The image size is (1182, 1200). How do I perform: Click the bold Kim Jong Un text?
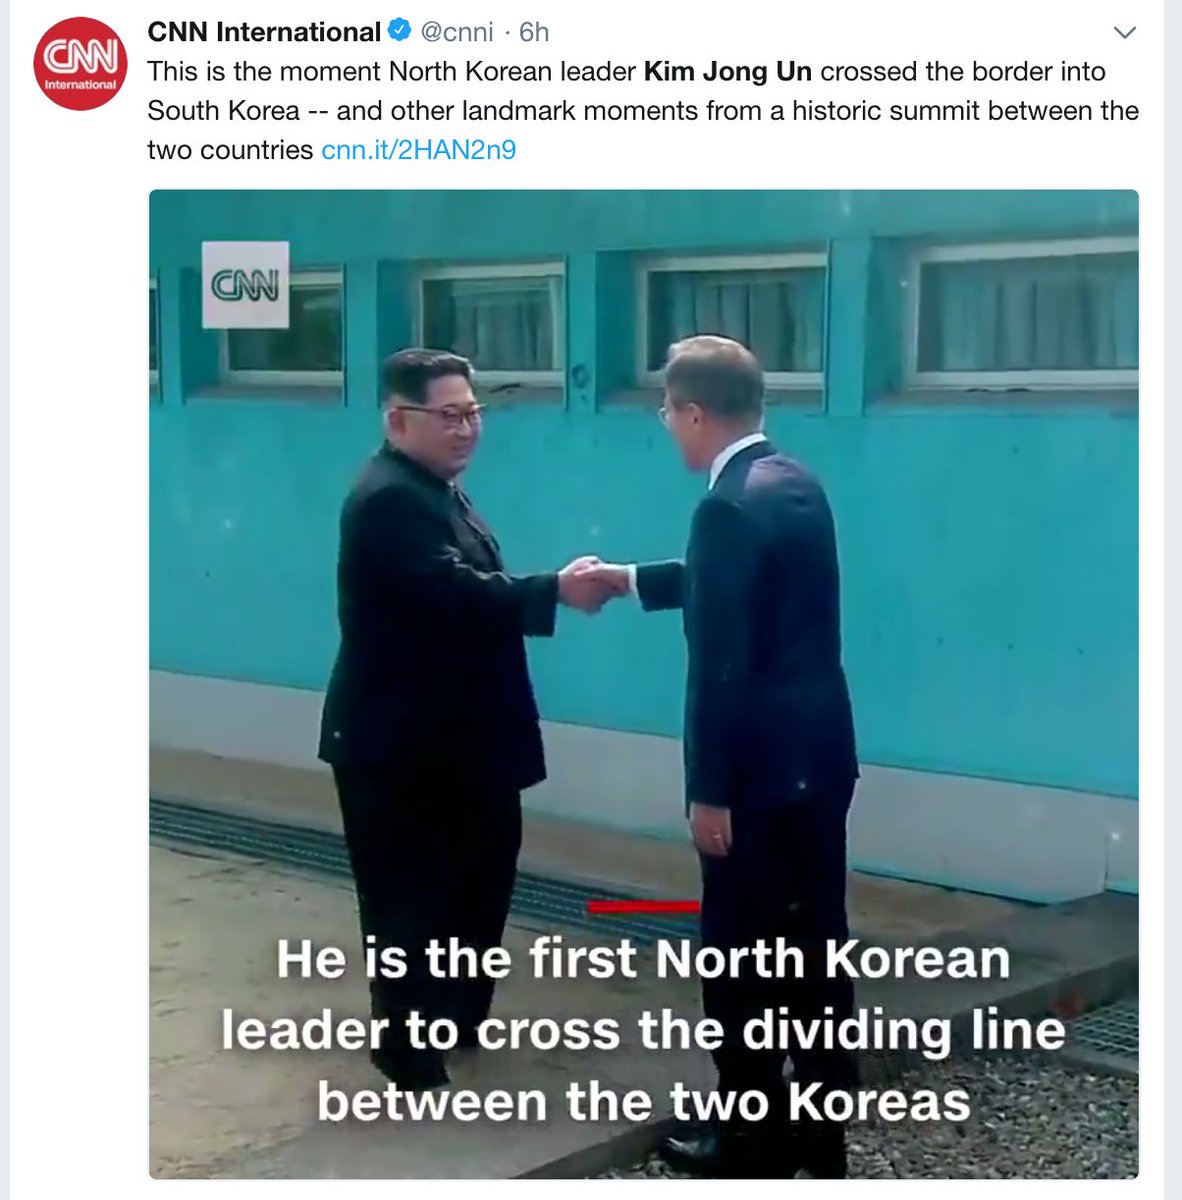coord(728,72)
